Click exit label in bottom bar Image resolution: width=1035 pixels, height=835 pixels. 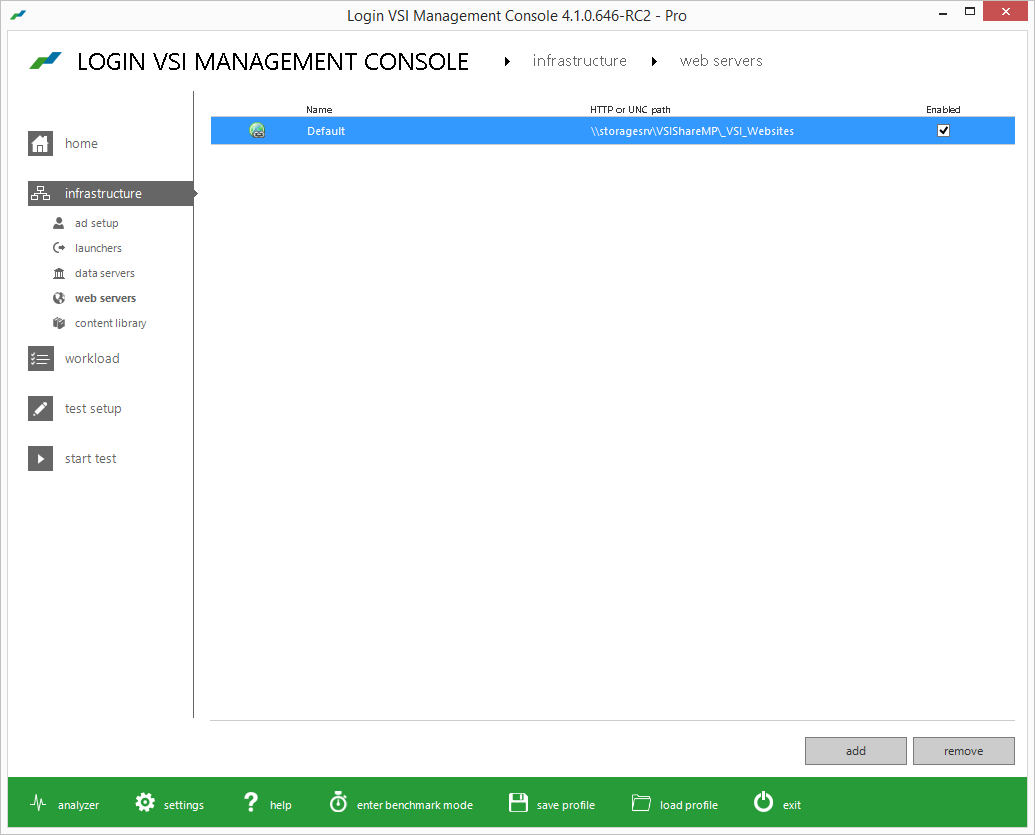click(x=791, y=805)
